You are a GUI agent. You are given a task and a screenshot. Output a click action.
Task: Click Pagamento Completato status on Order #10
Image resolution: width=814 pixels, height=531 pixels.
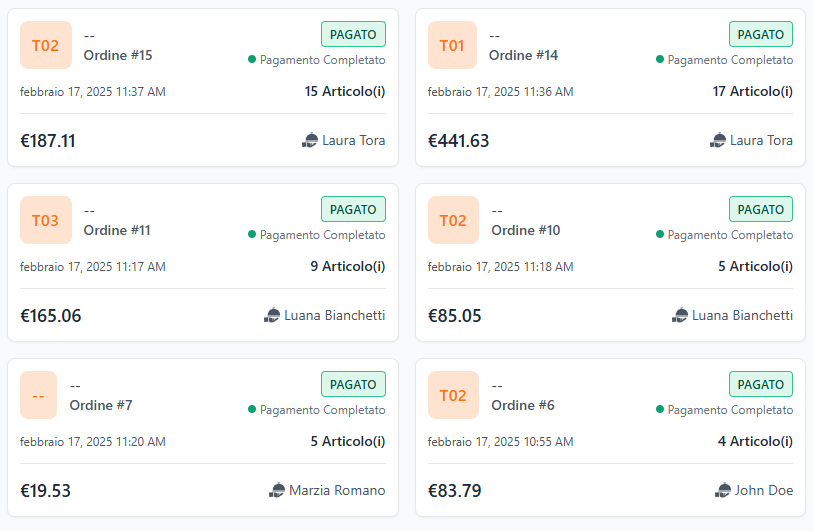(x=730, y=235)
